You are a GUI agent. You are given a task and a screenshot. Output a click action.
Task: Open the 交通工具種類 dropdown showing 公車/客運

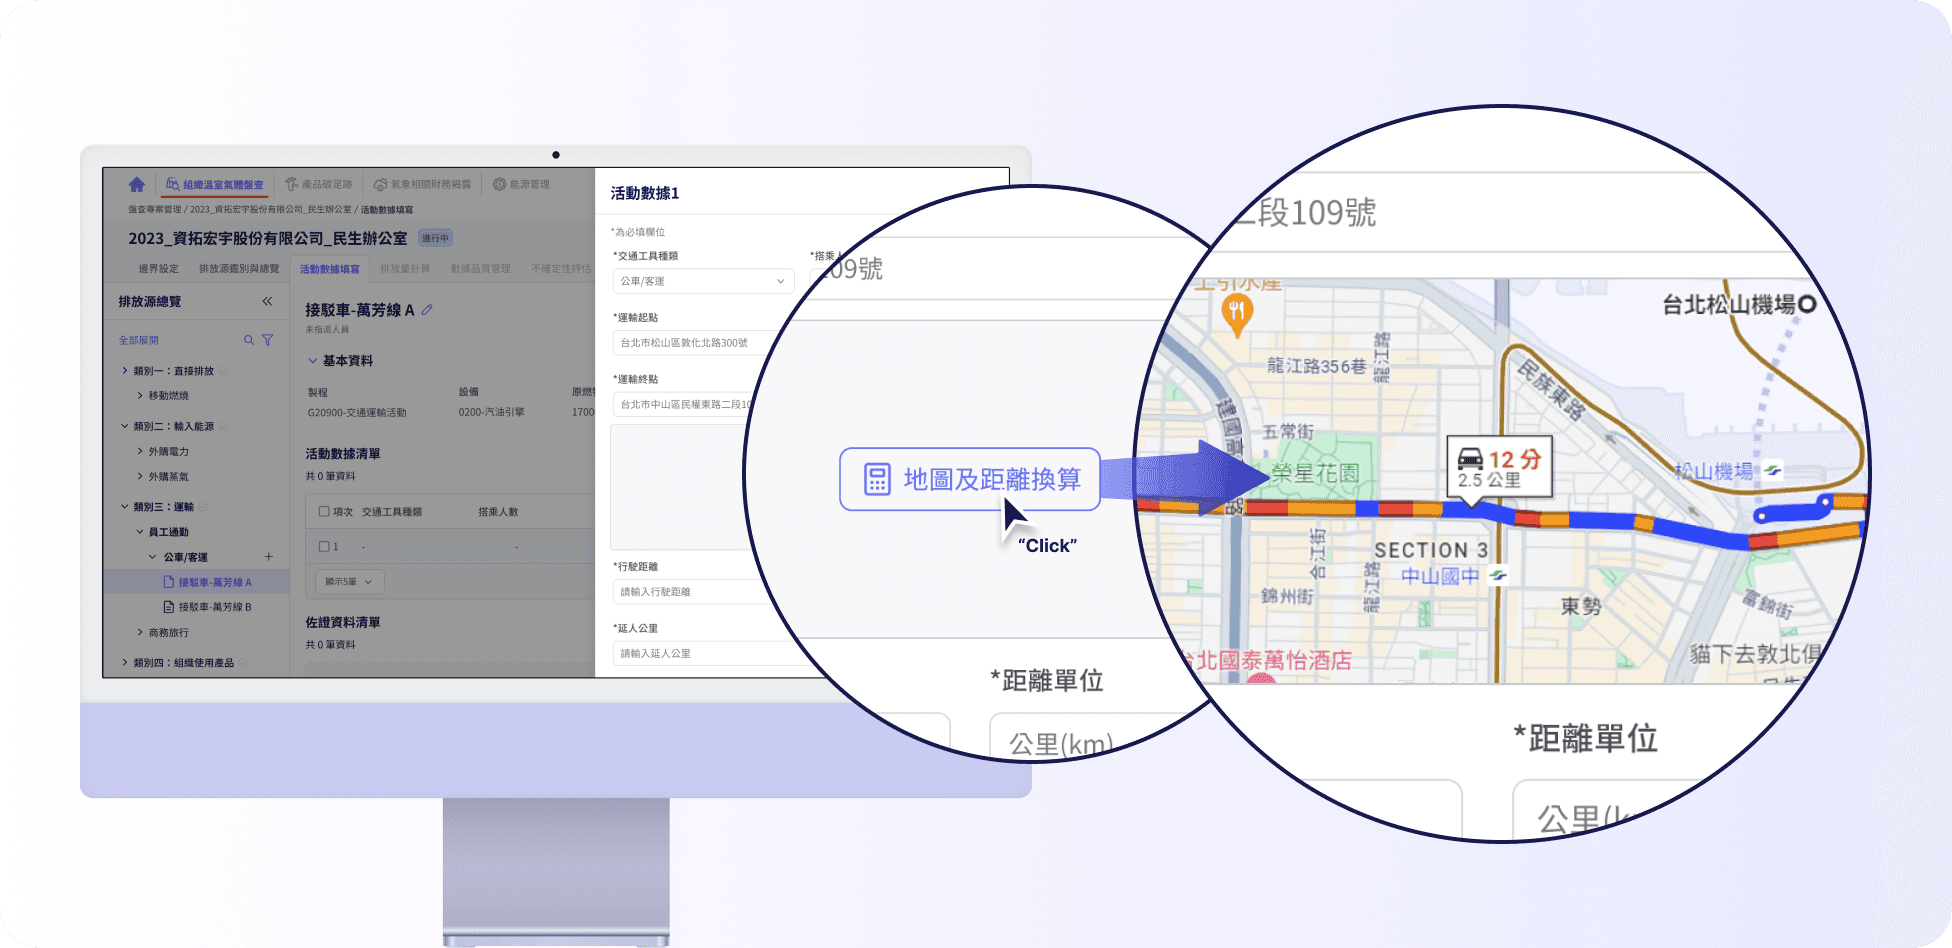[703, 281]
